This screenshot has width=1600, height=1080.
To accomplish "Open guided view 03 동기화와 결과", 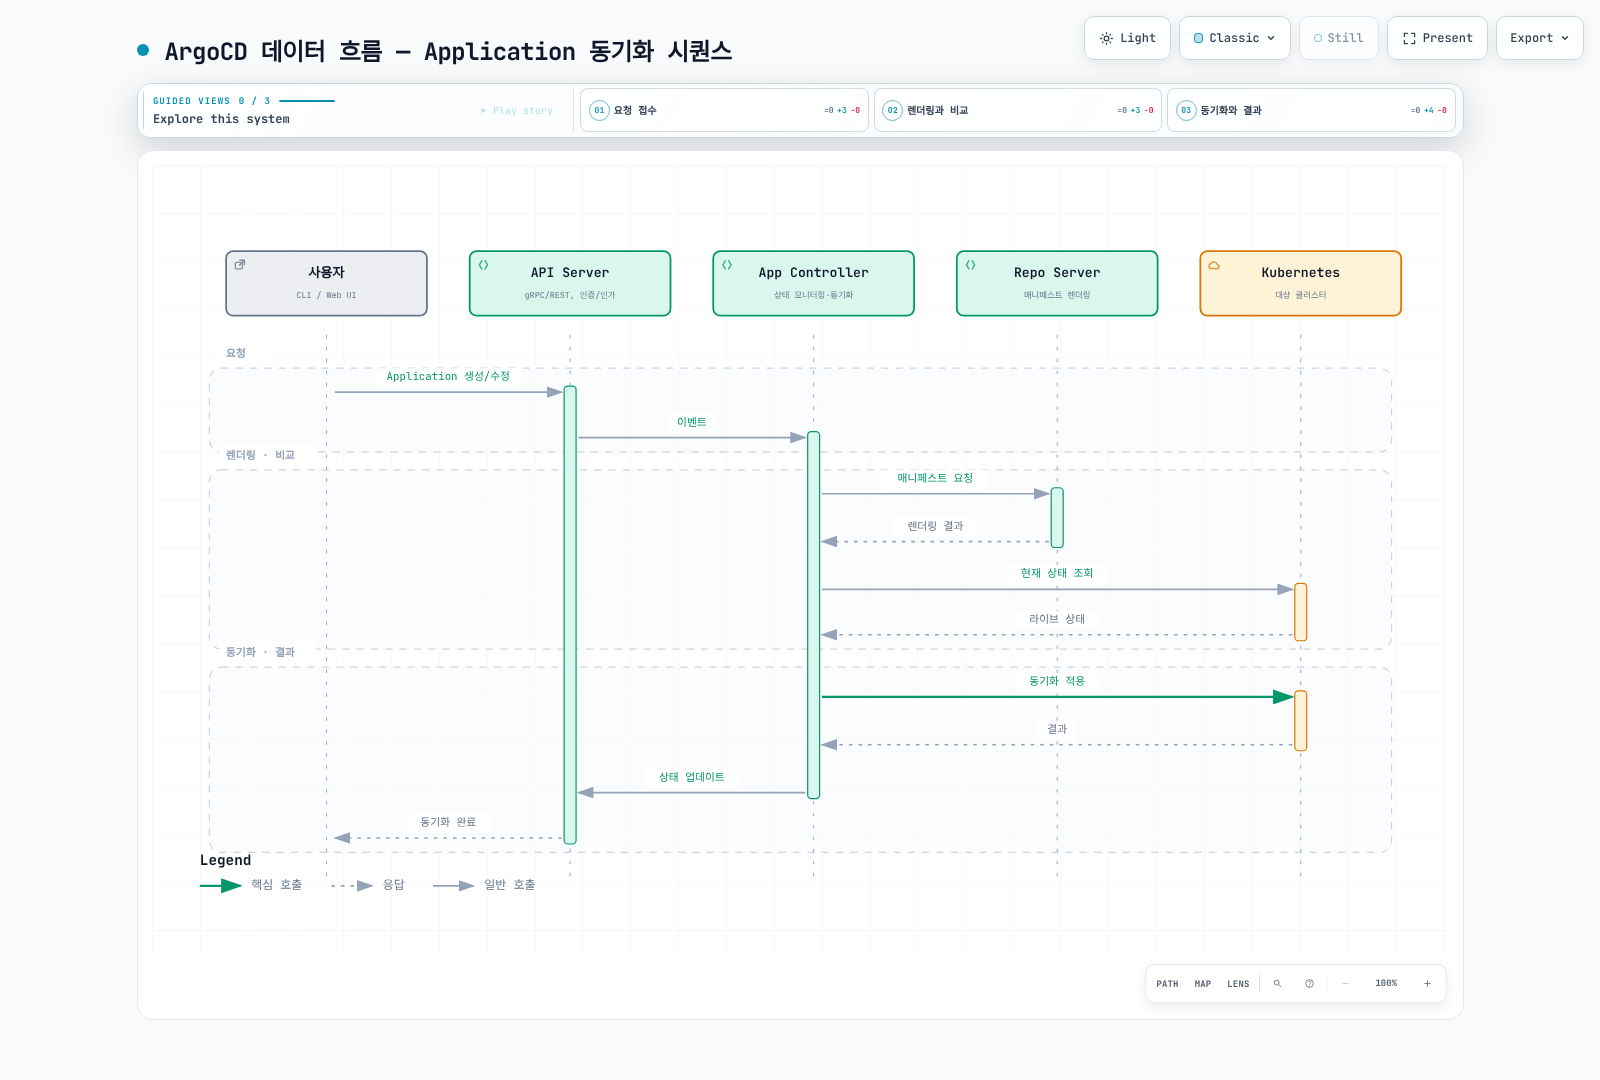I will coord(1310,110).
